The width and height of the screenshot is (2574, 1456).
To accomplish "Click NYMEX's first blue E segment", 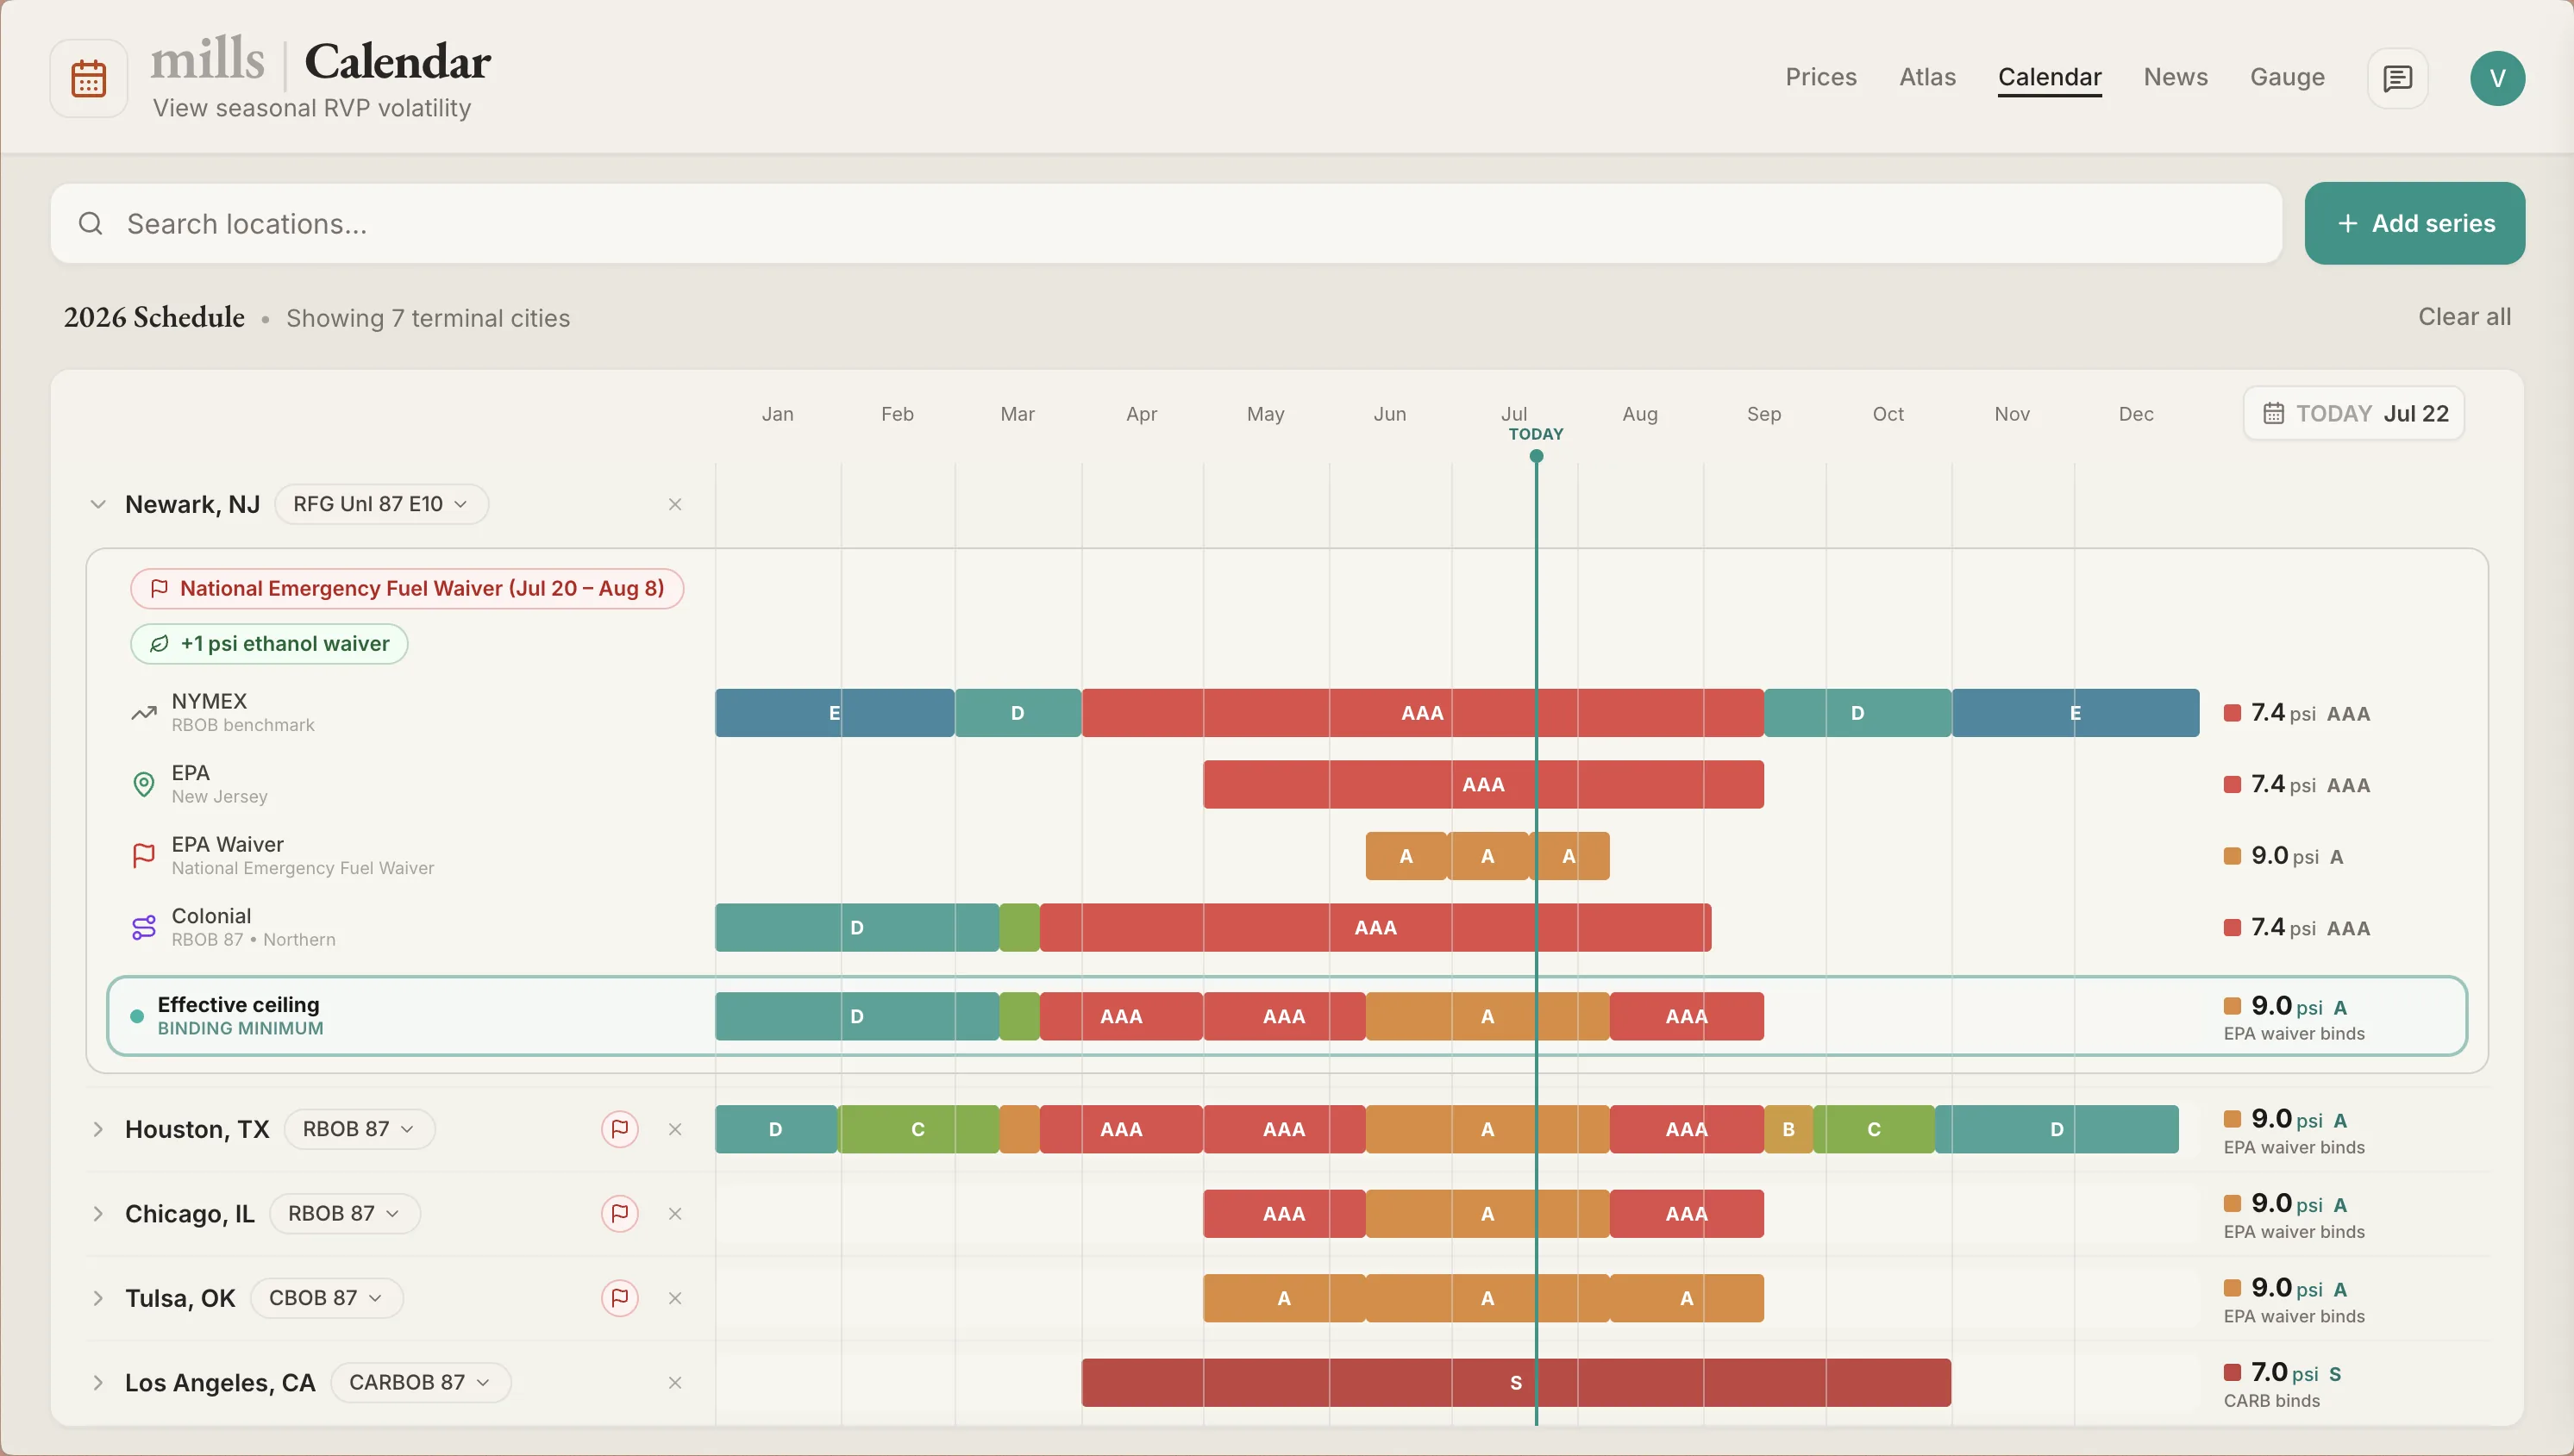I will tap(835, 713).
